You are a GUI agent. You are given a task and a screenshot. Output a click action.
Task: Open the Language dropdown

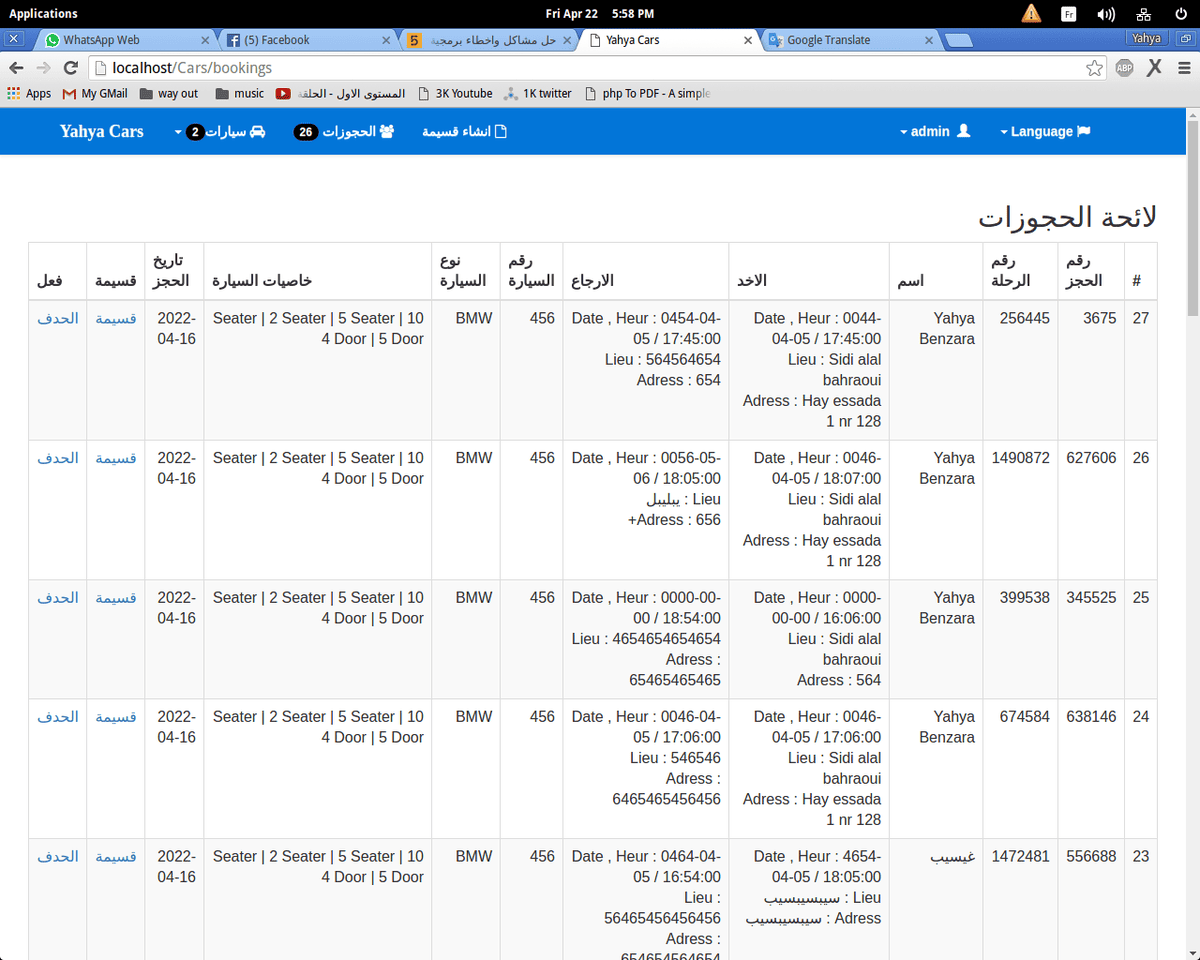1044,132
